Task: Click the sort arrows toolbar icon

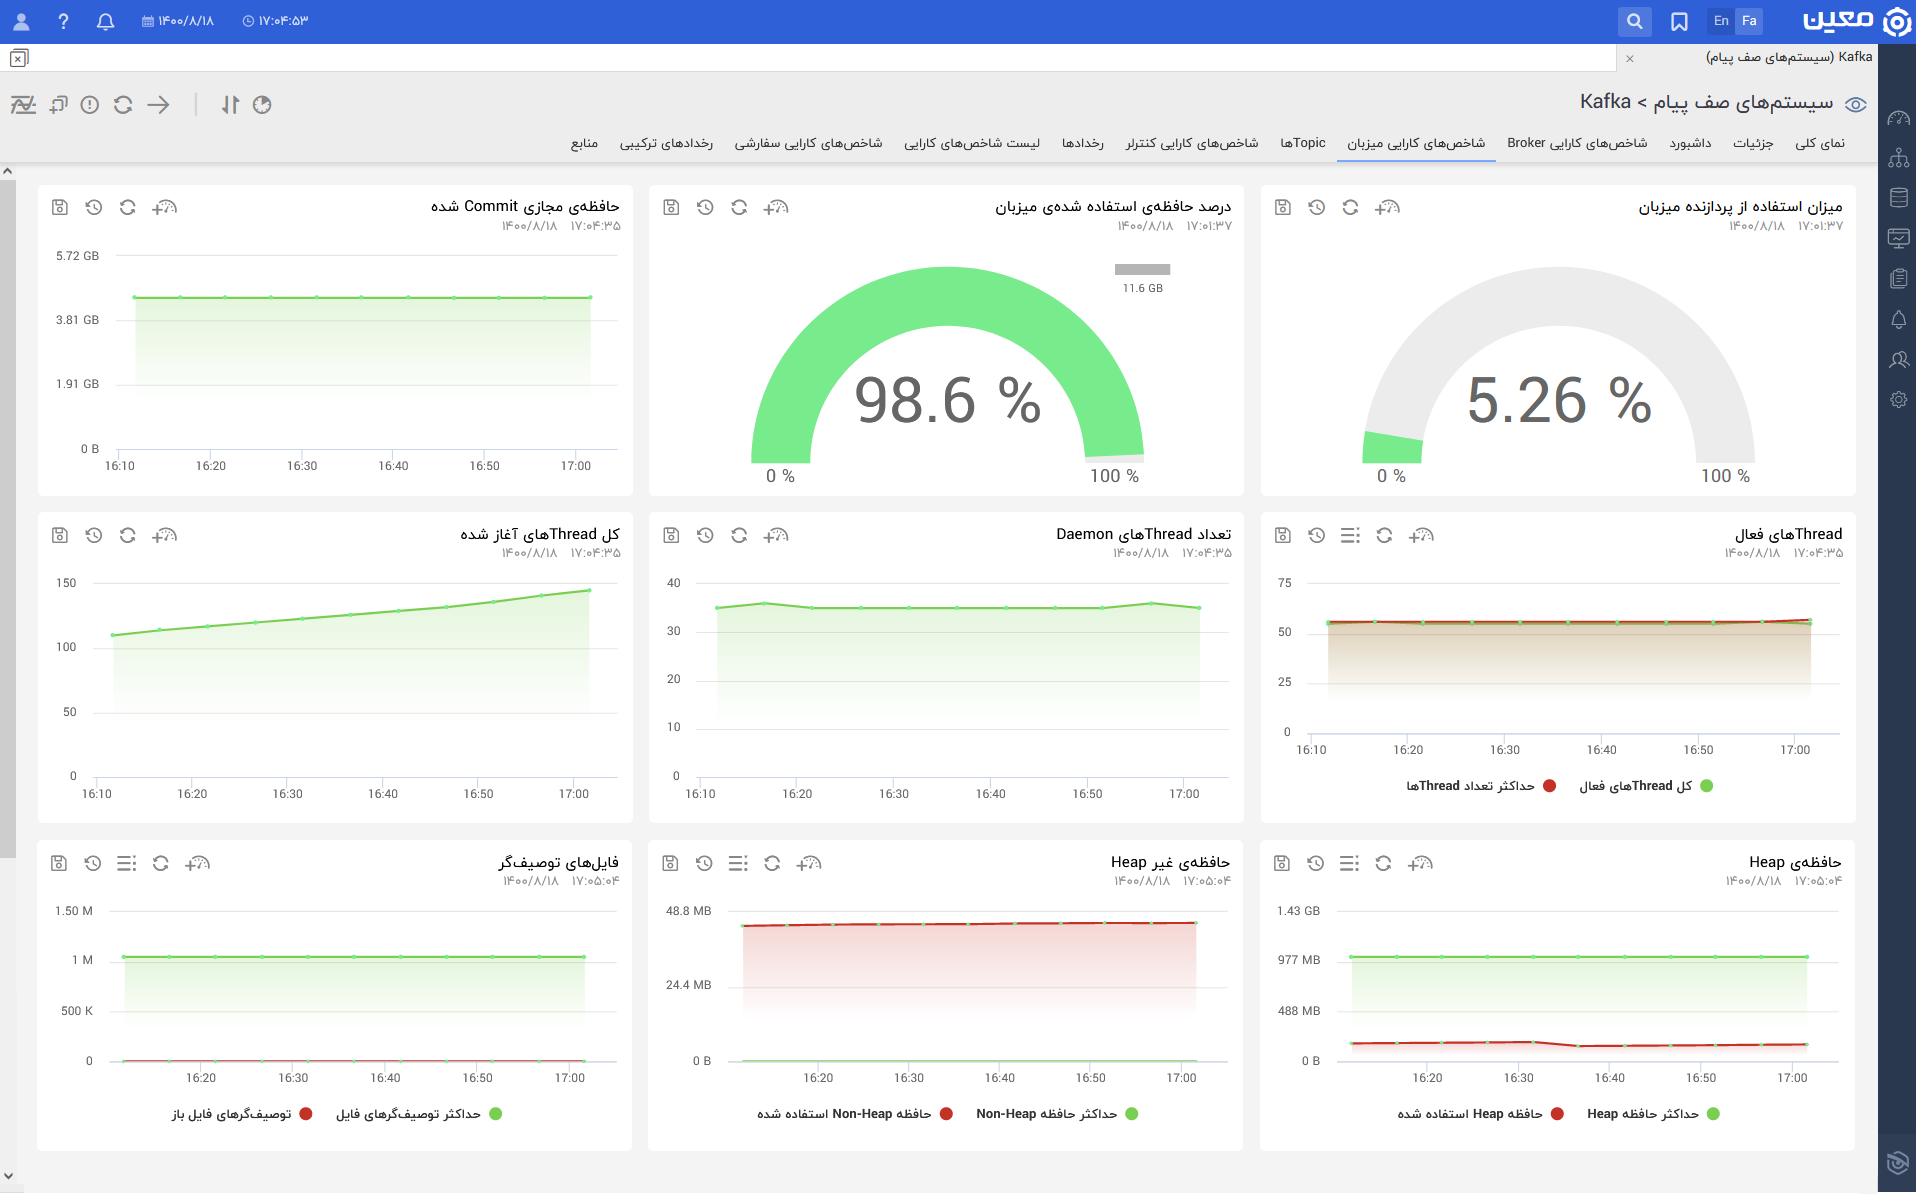Action: point(230,104)
